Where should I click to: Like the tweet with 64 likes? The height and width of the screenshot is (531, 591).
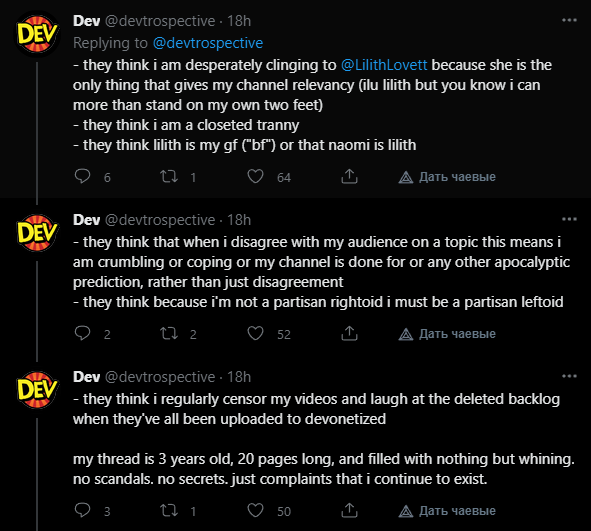click(255, 176)
